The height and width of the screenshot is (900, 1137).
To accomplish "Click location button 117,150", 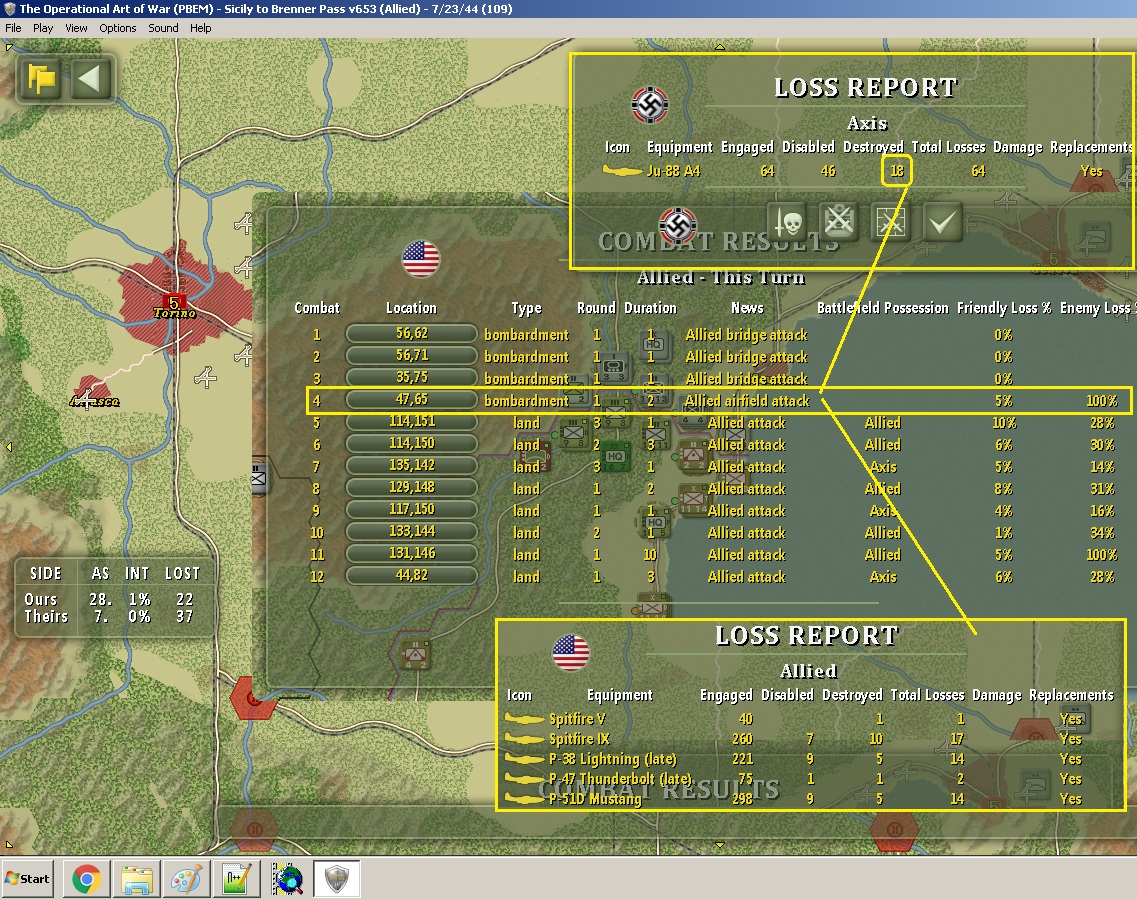I will click(x=411, y=509).
